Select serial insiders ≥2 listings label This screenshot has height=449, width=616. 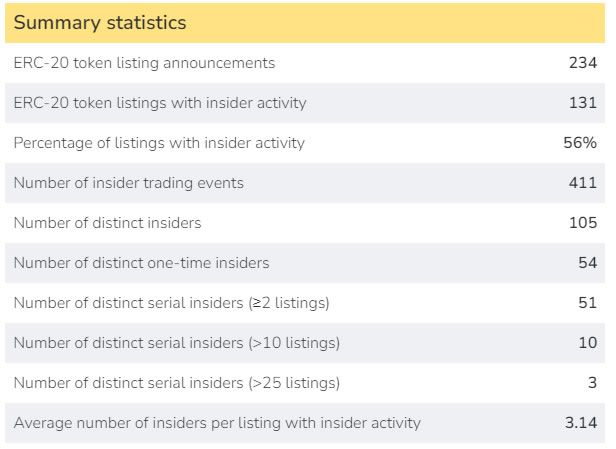(x=171, y=303)
